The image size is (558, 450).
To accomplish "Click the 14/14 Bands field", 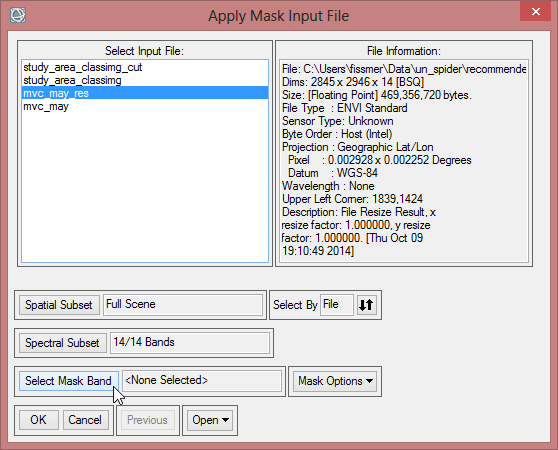I will tap(190, 343).
